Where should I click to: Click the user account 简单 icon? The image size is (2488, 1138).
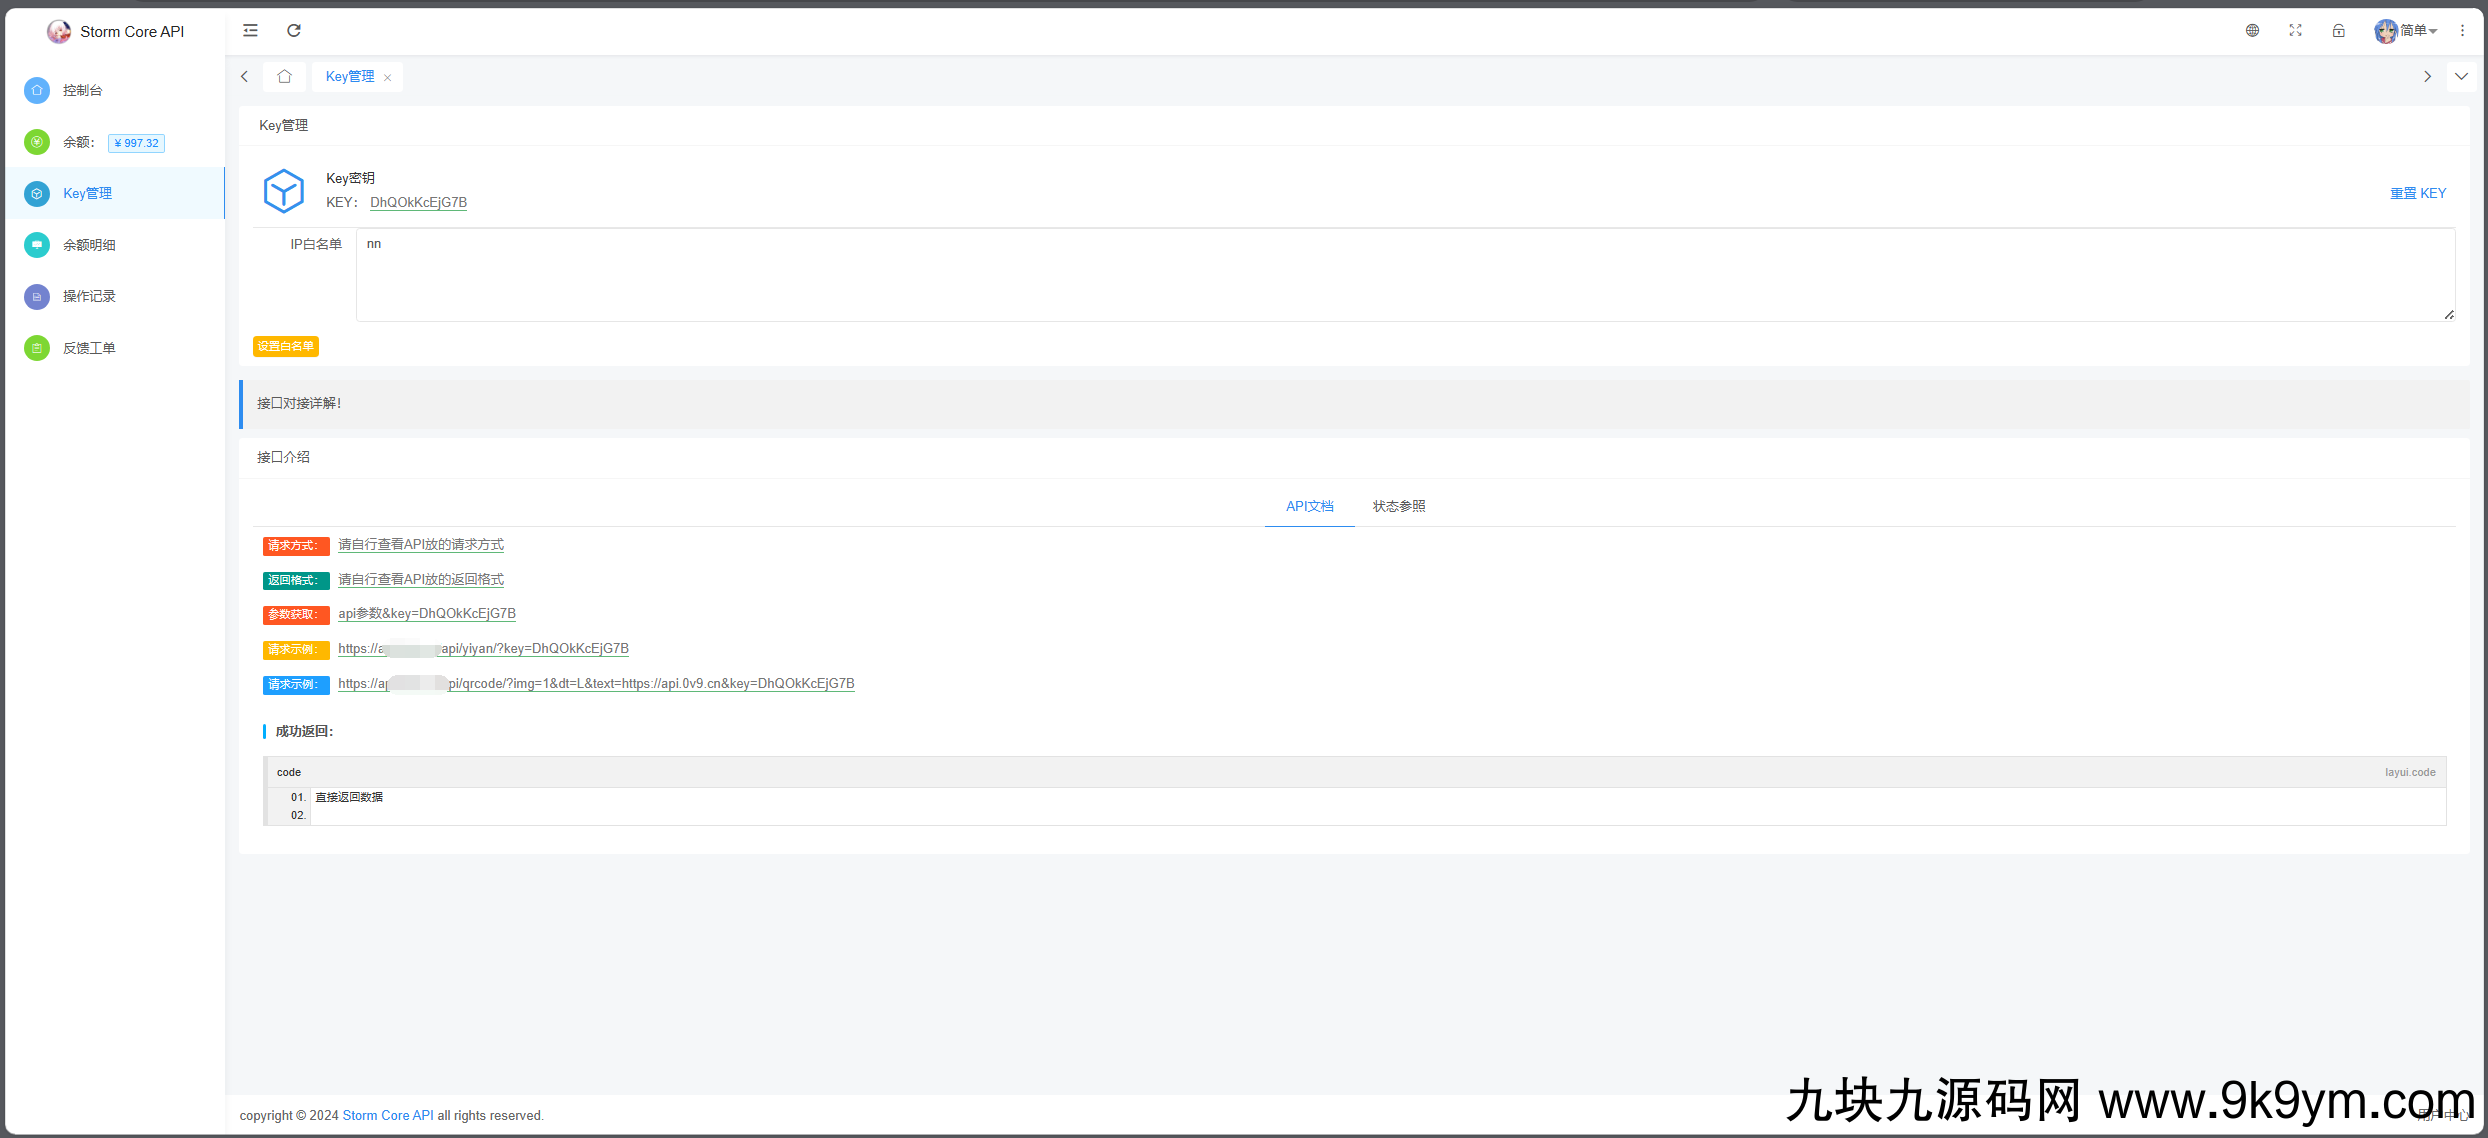2386,30
